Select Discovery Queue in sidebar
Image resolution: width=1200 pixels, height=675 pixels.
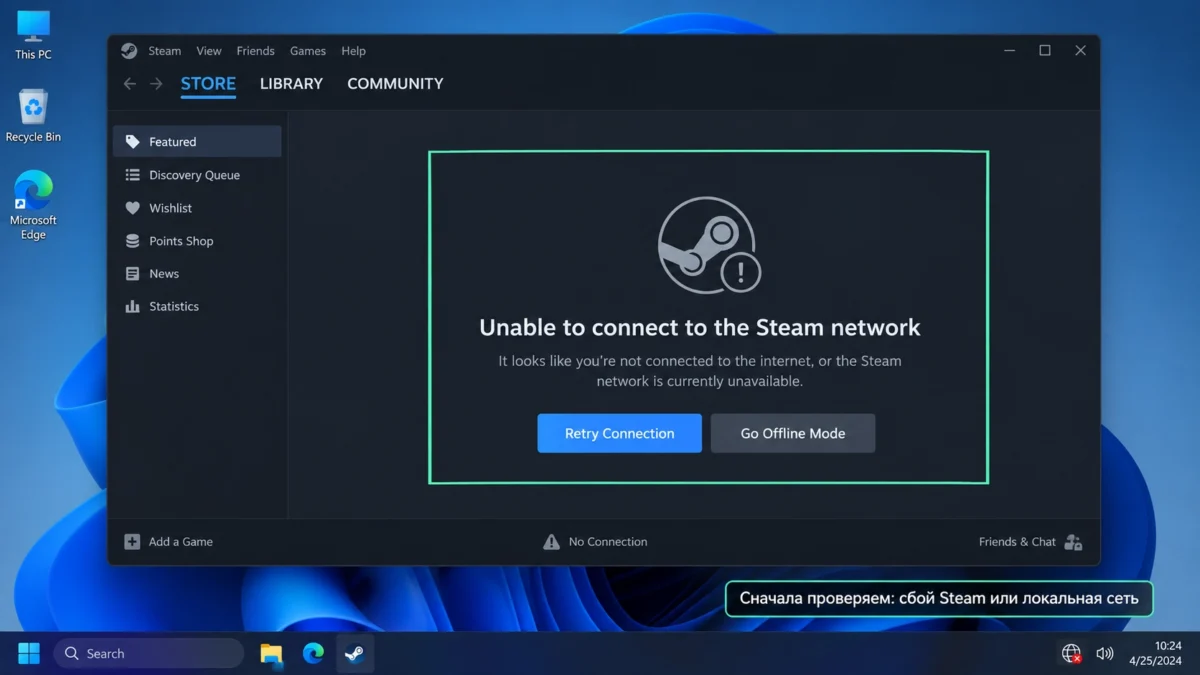tap(197, 175)
